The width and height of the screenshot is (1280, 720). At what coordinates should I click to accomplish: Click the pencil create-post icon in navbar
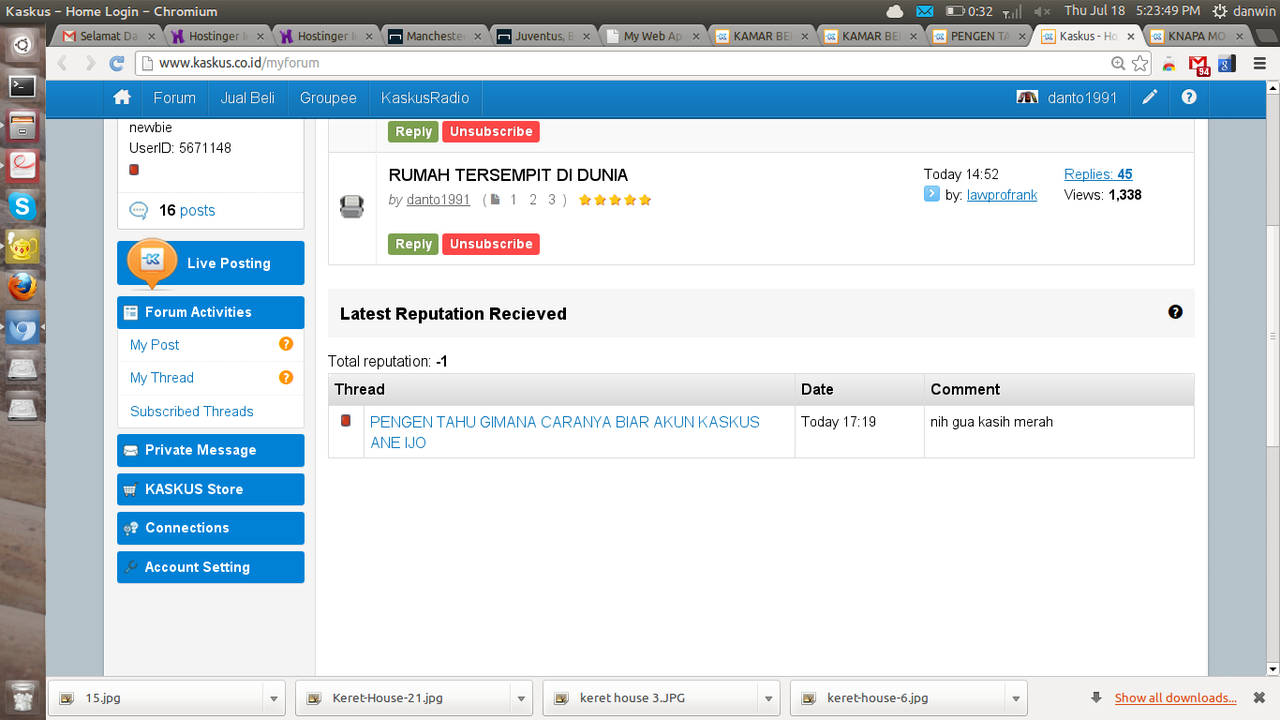pyautogui.click(x=1150, y=97)
